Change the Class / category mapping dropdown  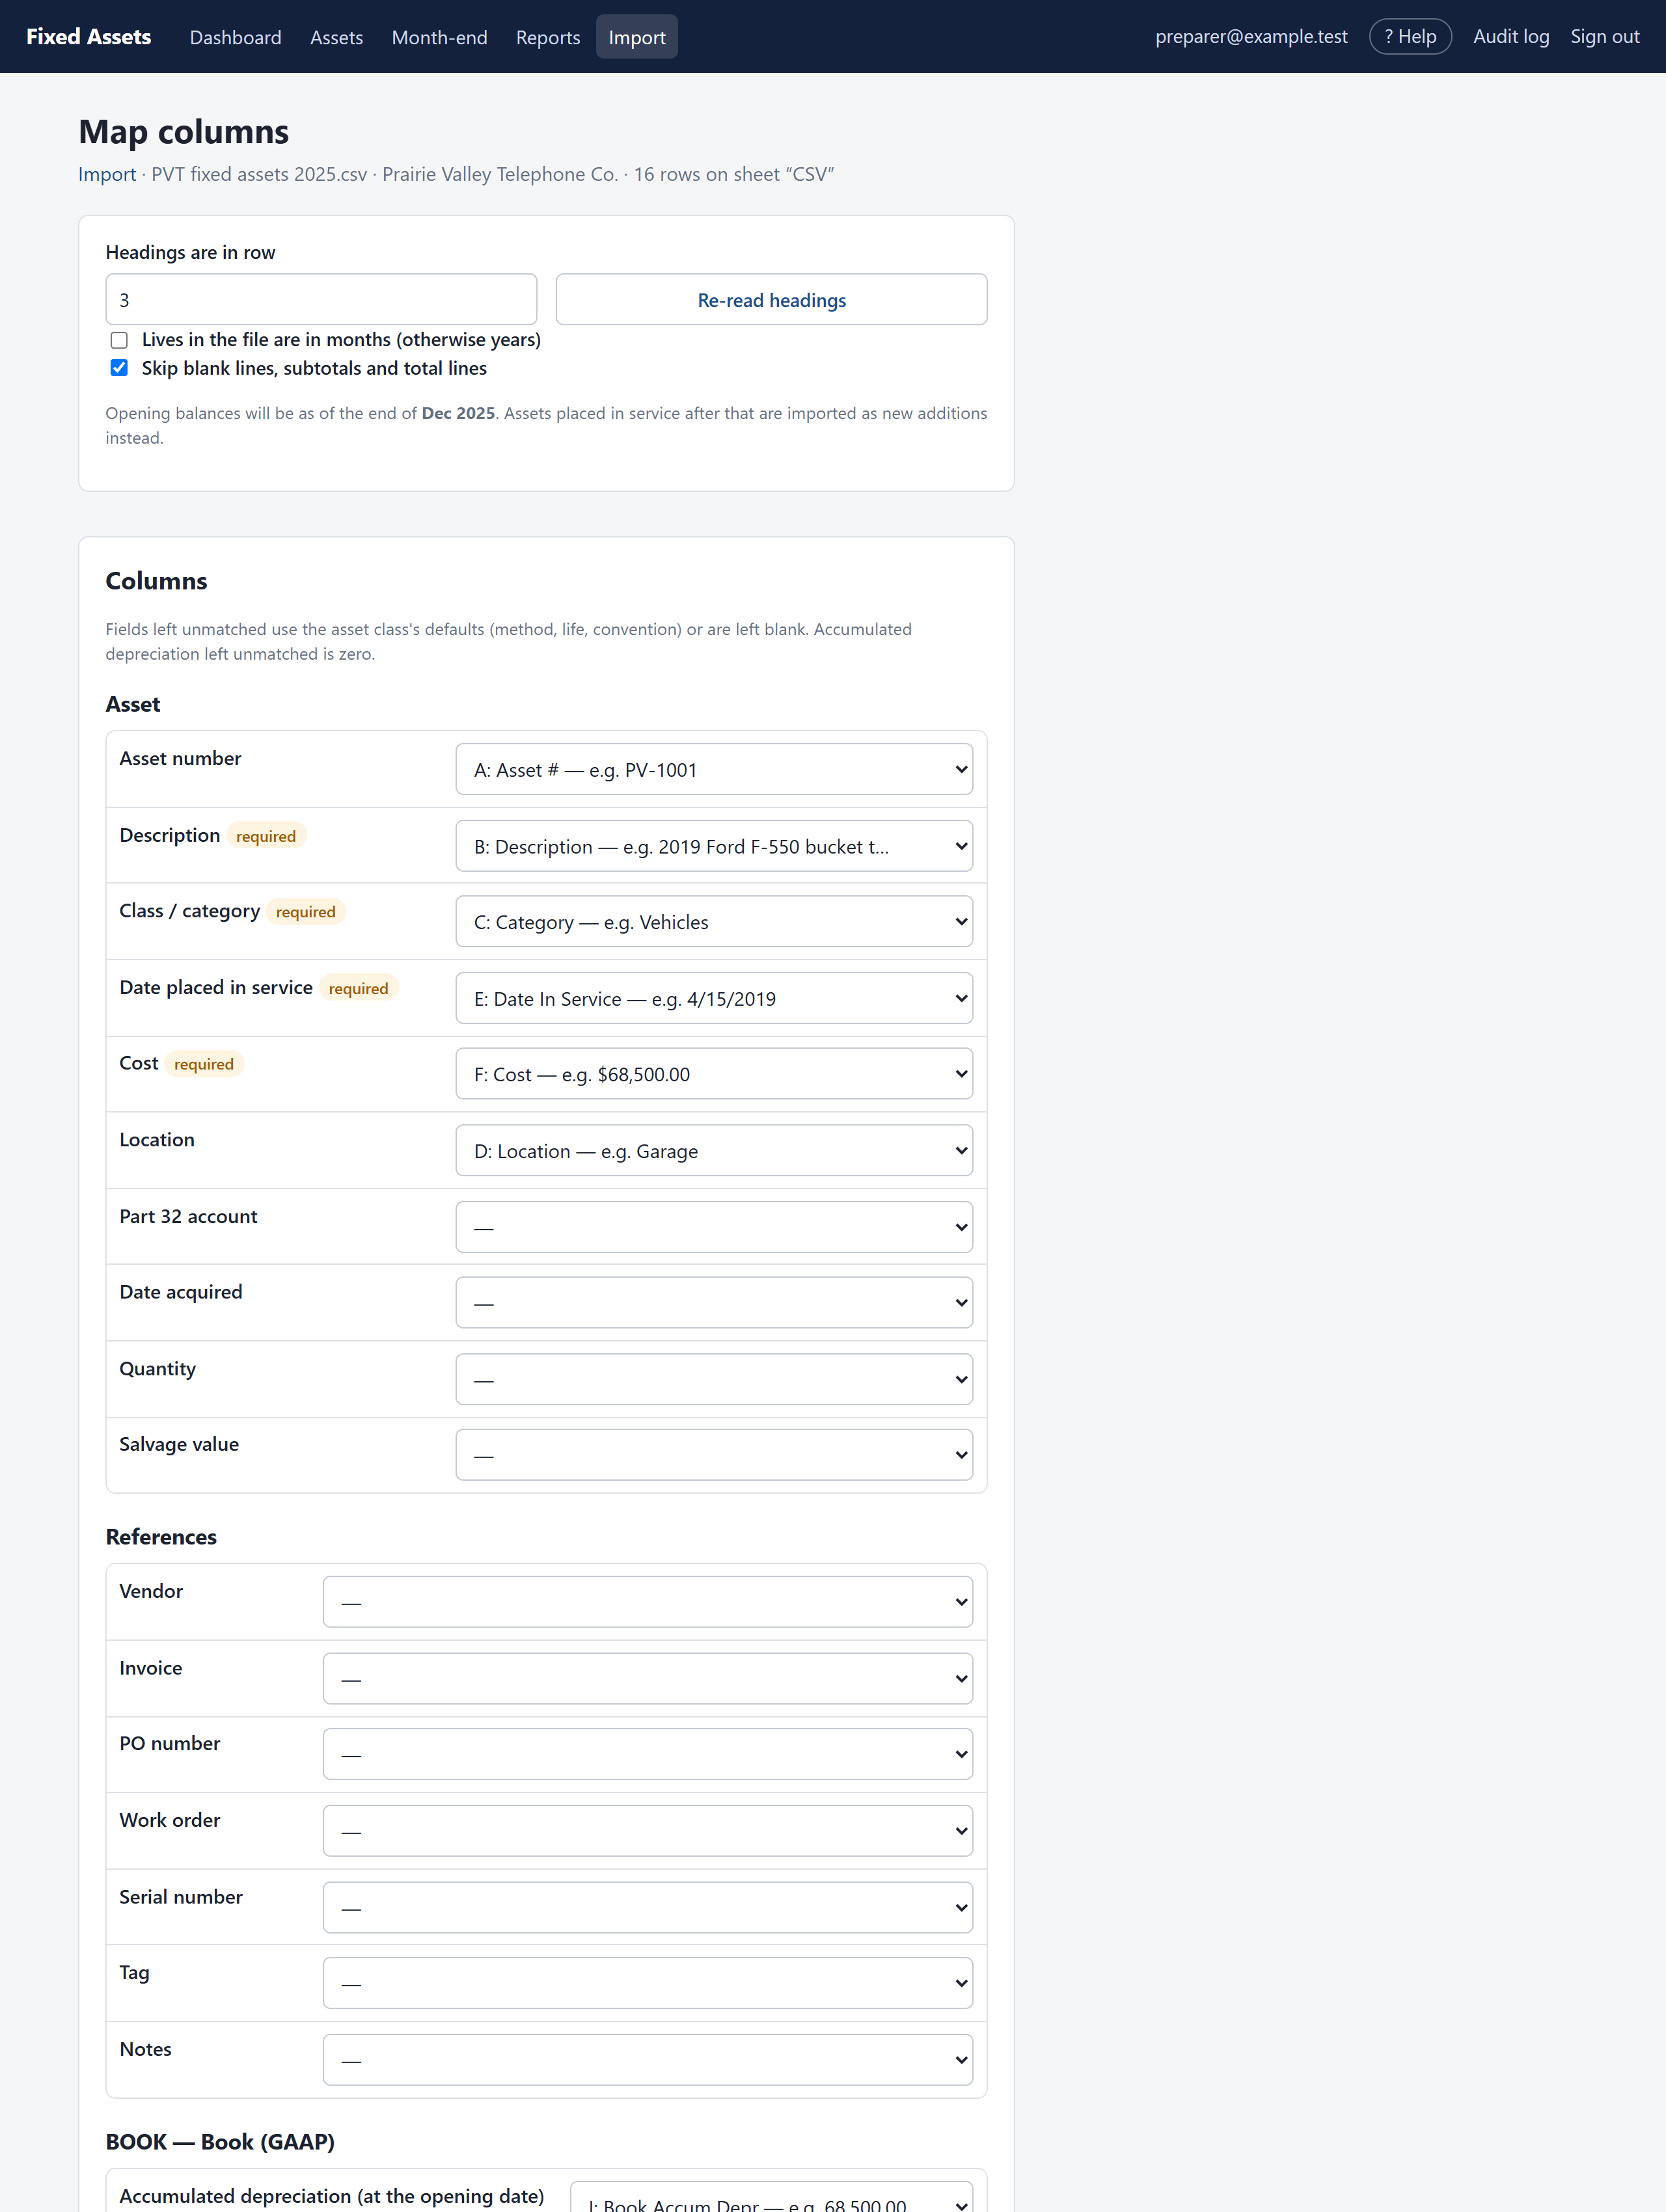click(x=714, y=921)
